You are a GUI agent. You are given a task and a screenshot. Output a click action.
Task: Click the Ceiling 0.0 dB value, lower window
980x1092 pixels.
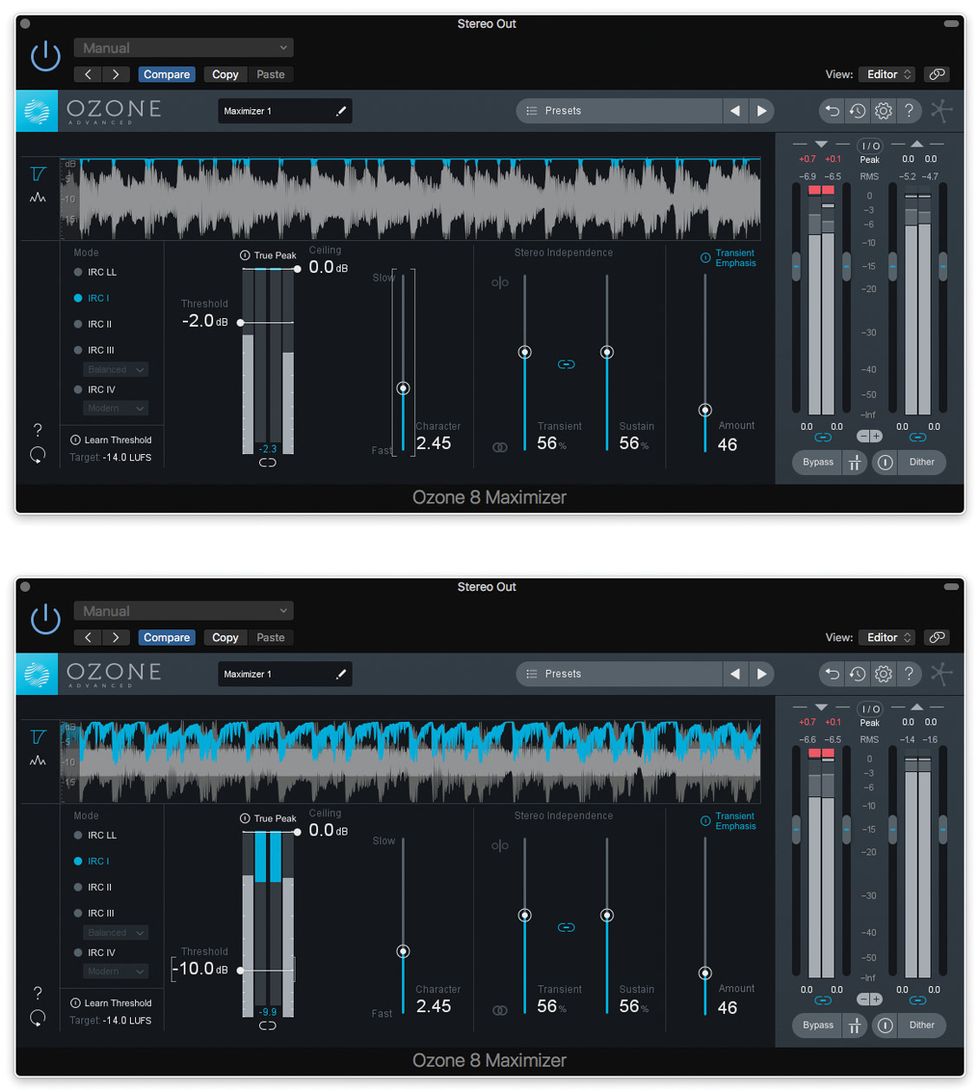[x=328, y=830]
